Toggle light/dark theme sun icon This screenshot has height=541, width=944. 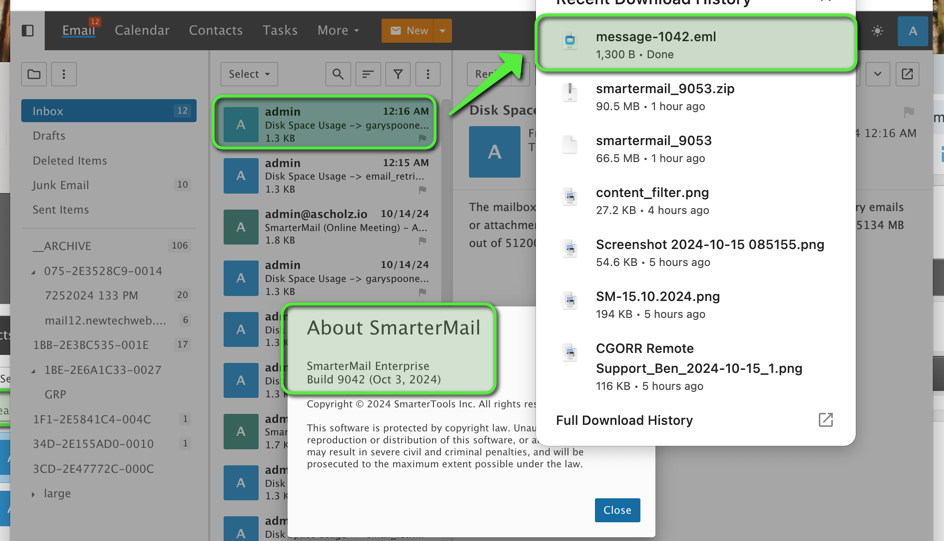[x=877, y=31]
